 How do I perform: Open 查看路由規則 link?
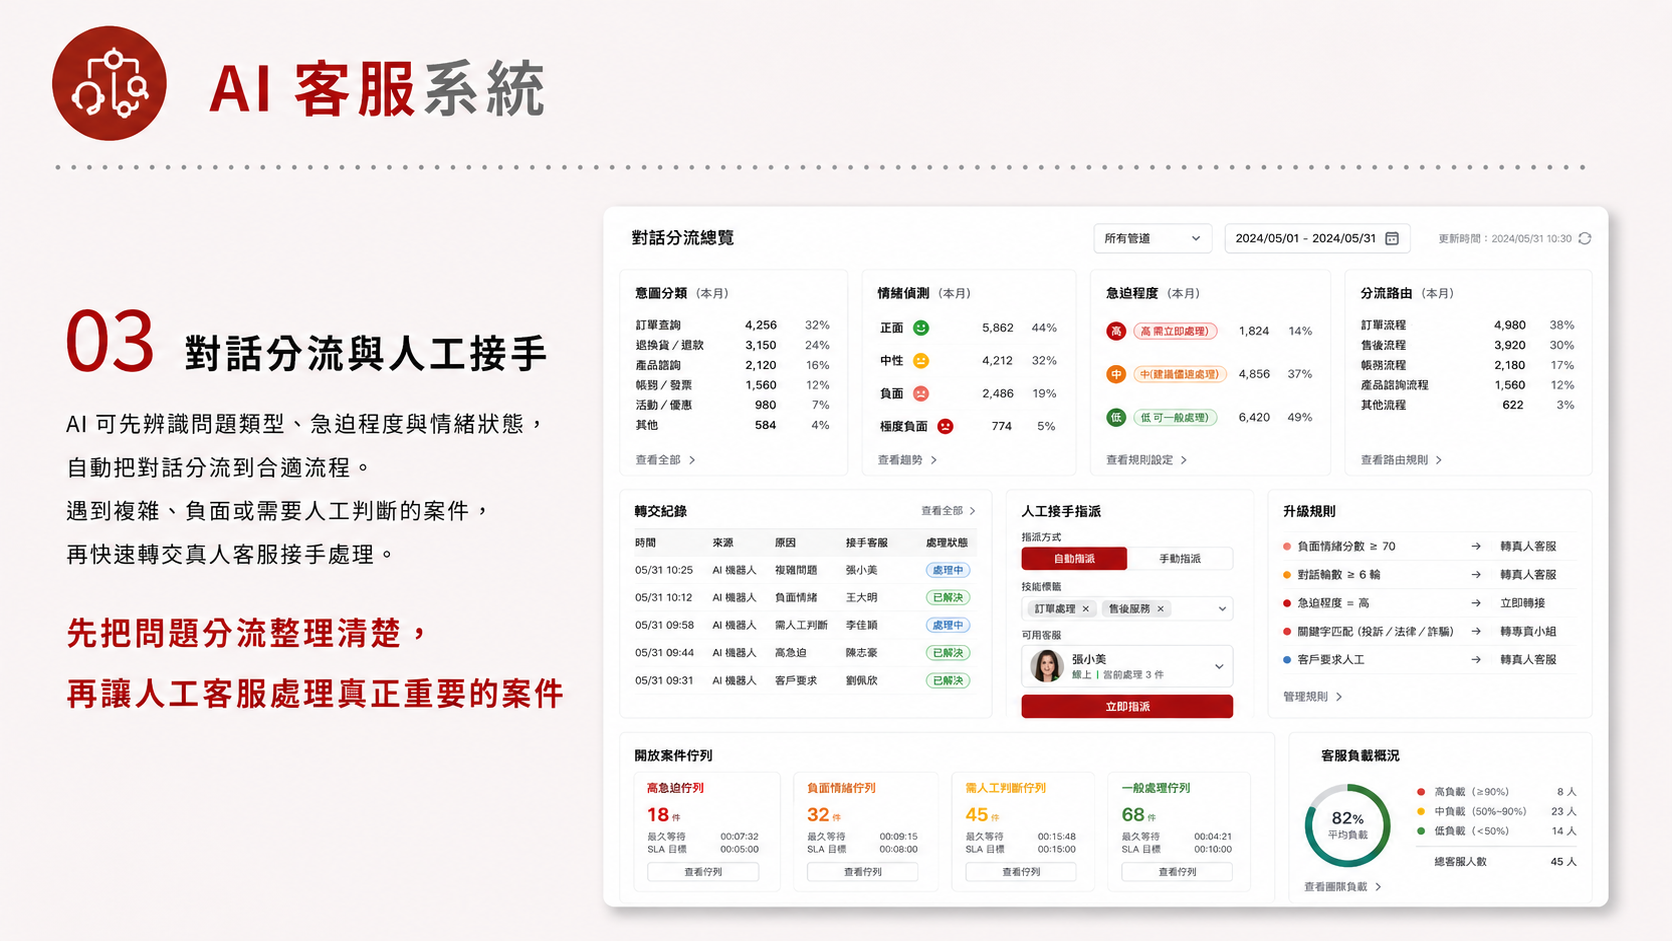coord(1401,460)
